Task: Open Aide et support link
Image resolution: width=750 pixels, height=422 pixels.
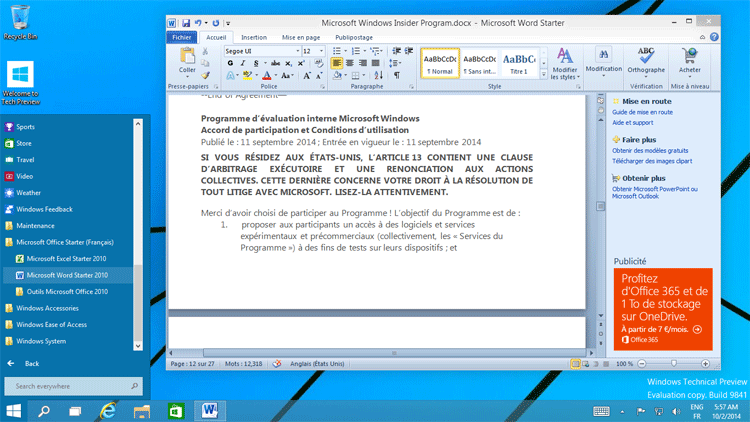Action: click(x=632, y=123)
